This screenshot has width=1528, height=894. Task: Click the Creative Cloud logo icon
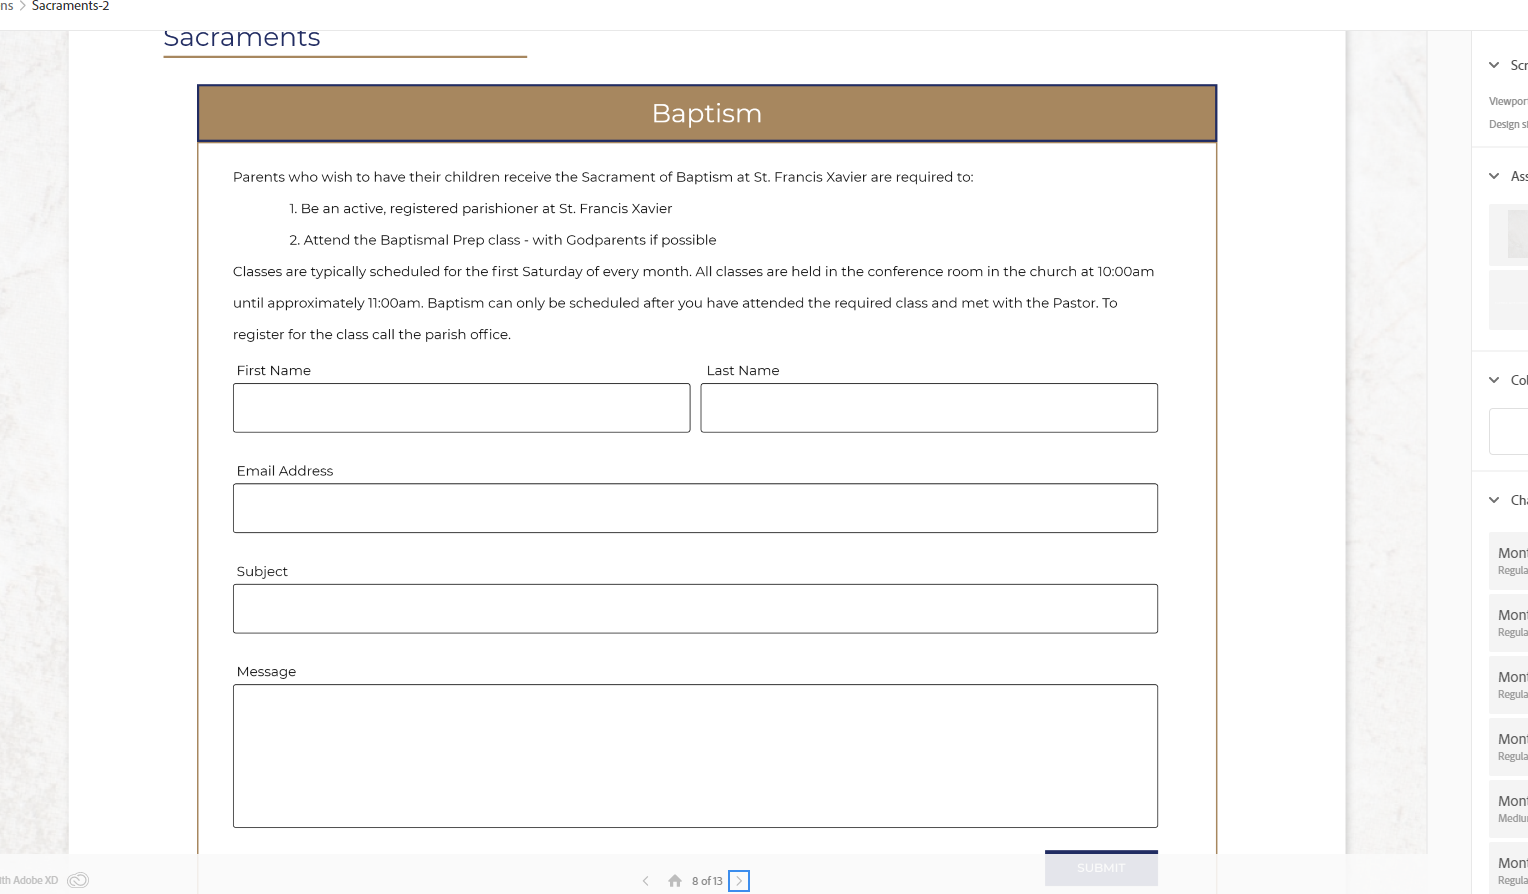coord(78,880)
